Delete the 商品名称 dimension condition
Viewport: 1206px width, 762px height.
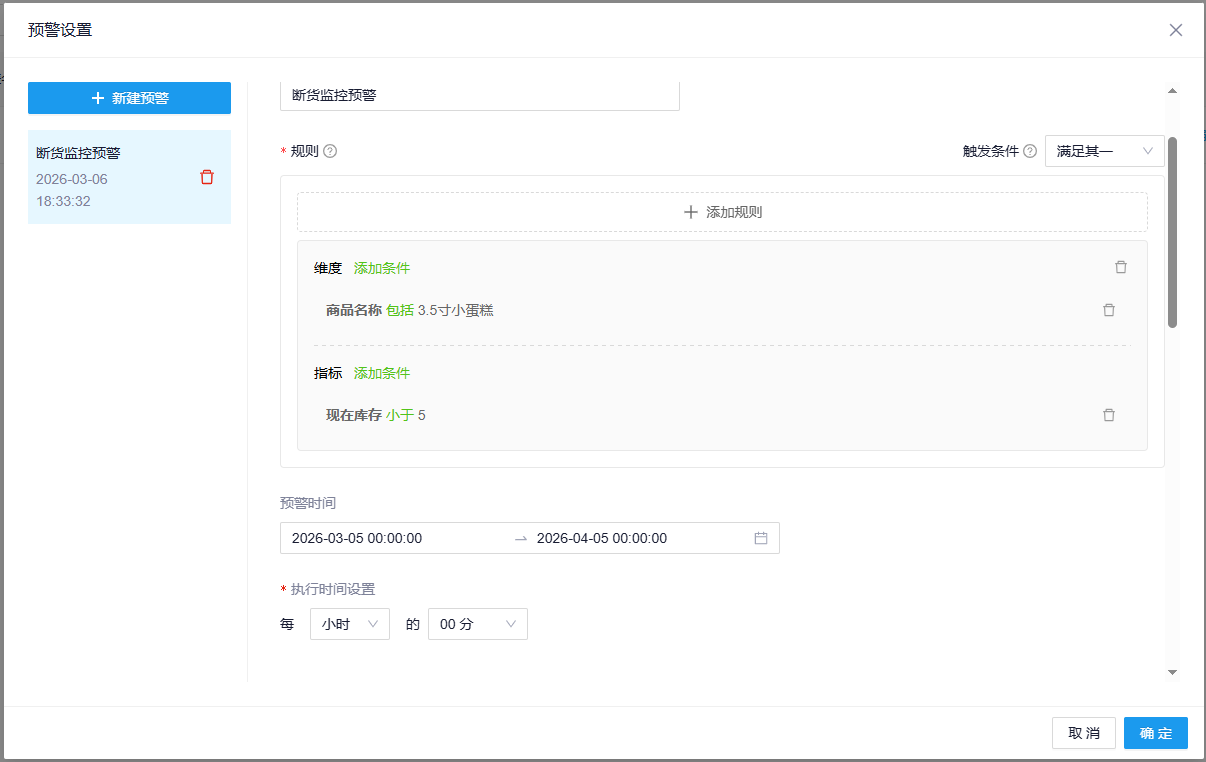(1108, 310)
